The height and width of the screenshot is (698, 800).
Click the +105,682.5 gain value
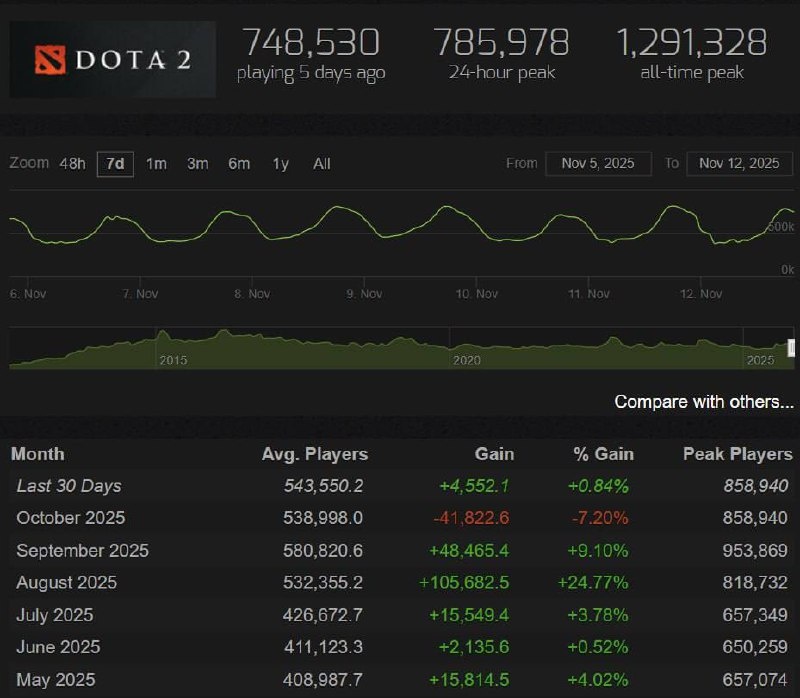(x=464, y=583)
